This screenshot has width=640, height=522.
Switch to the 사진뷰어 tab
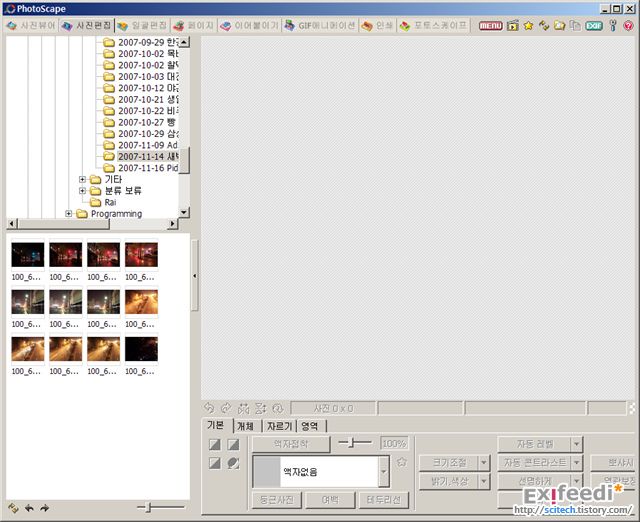coord(32,26)
